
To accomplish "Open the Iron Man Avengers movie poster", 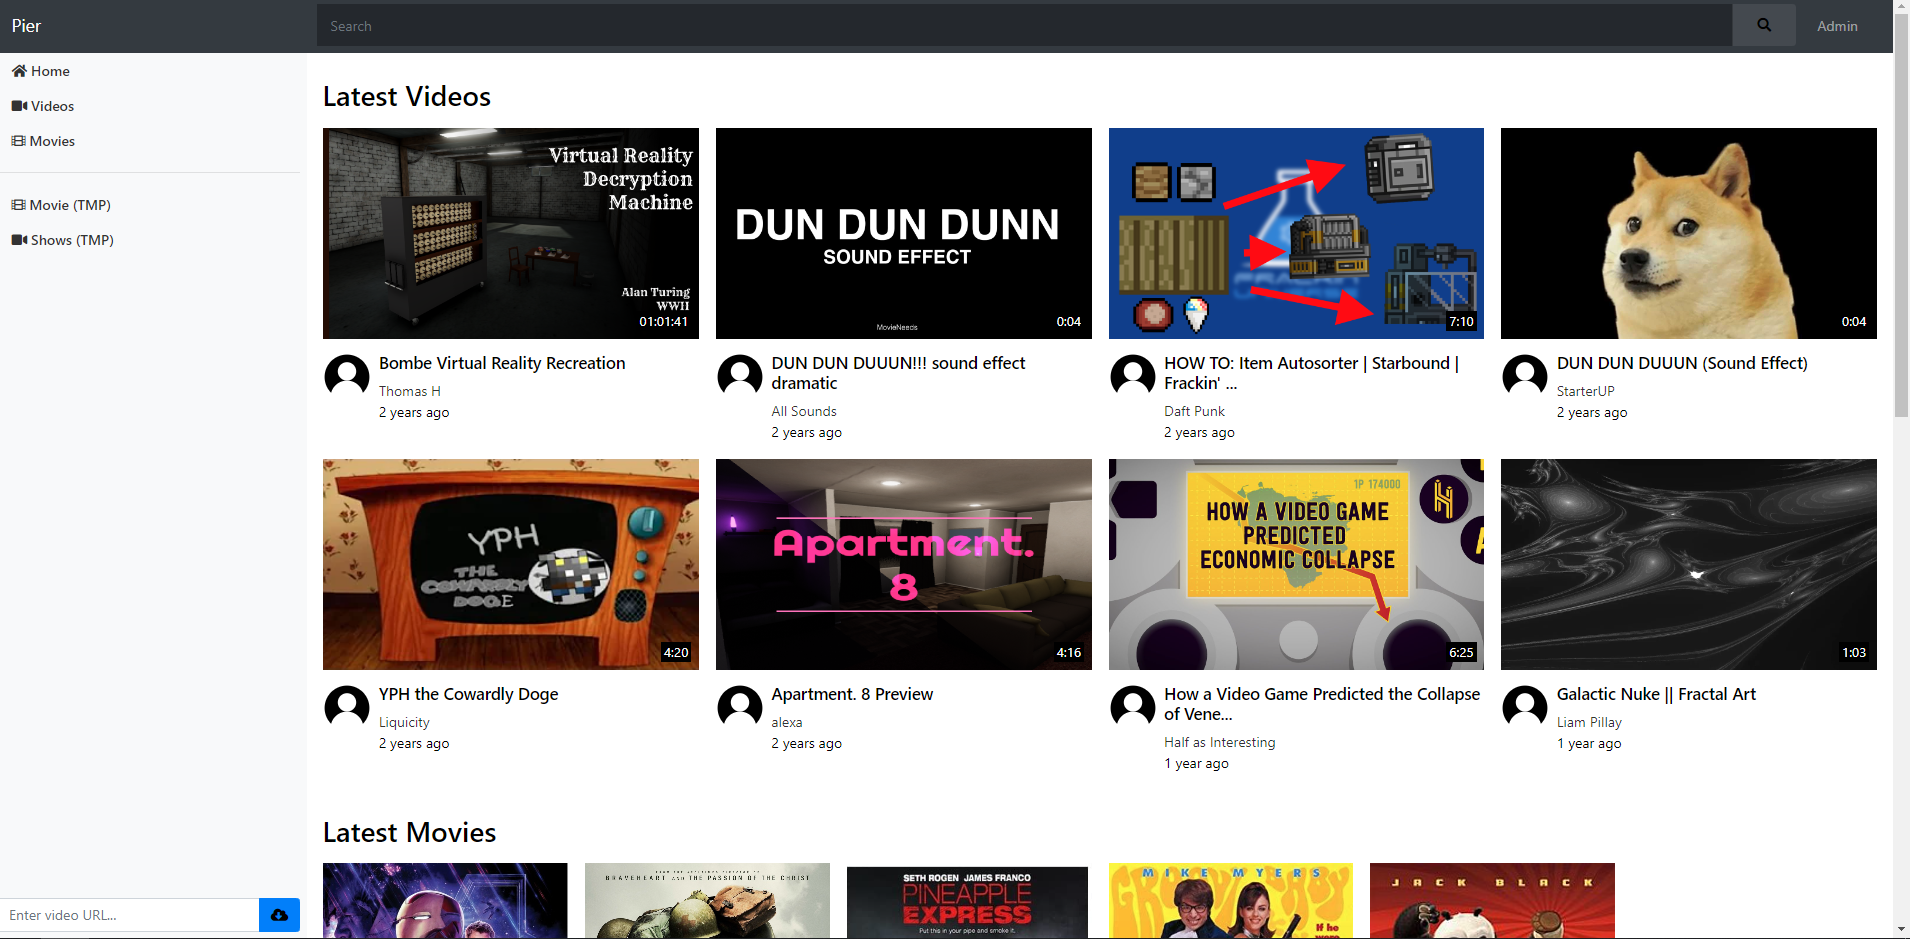I will pos(445,900).
